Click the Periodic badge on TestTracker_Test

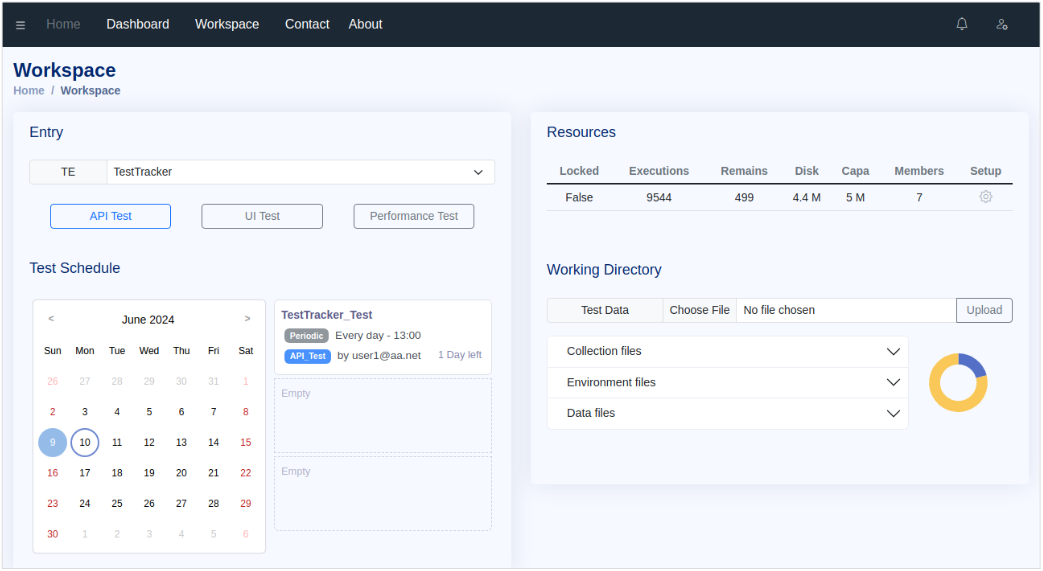[306, 336]
